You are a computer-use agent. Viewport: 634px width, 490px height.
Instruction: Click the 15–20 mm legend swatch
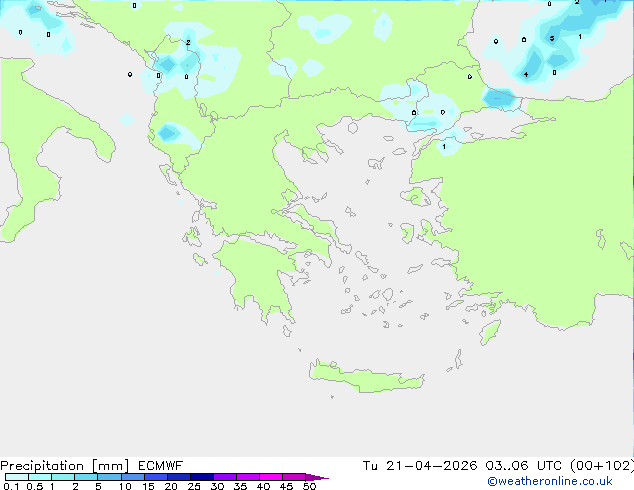(156, 477)
